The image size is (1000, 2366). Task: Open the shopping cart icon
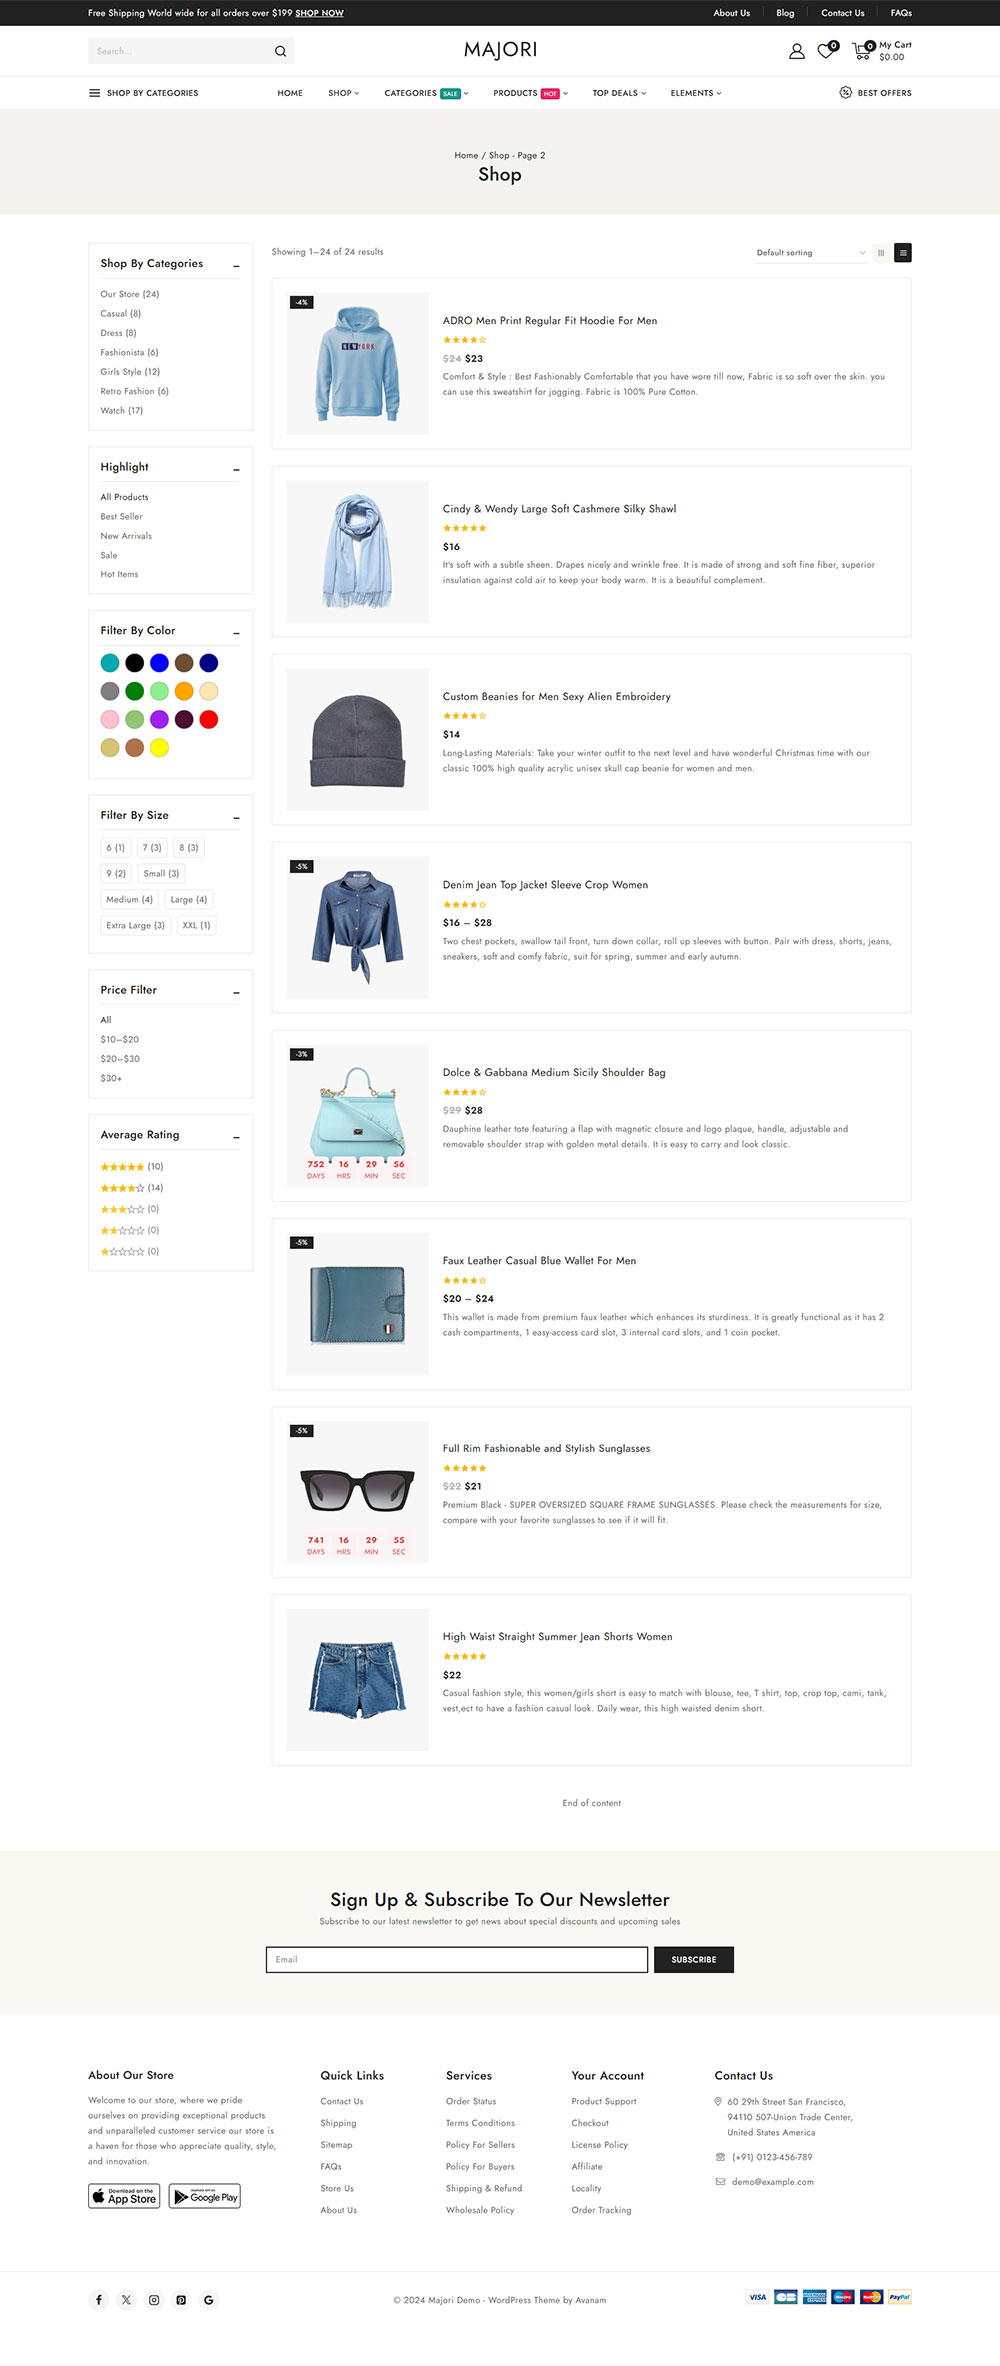point(861,51)
